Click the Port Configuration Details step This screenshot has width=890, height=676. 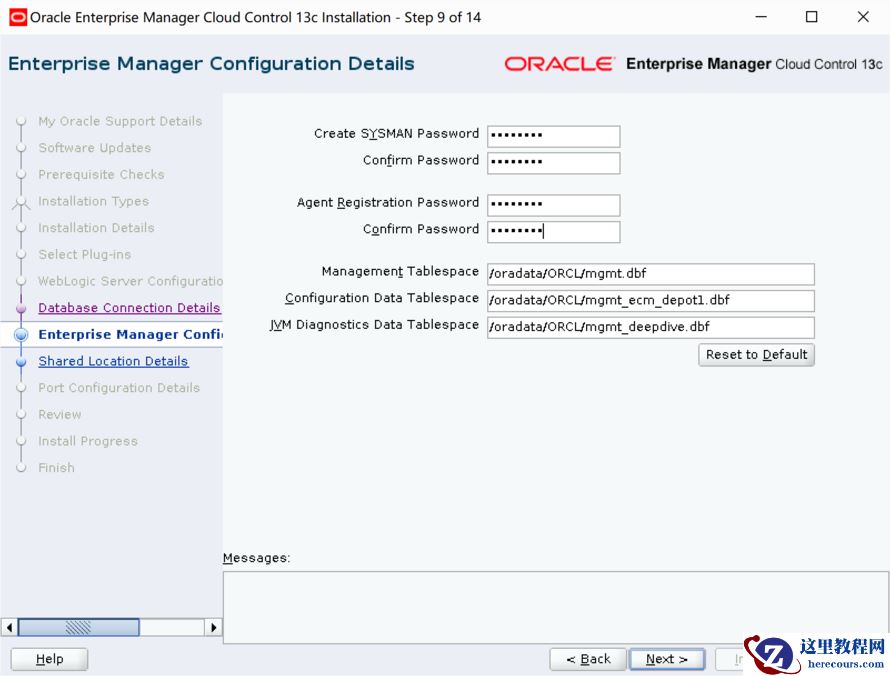(119, 388)
